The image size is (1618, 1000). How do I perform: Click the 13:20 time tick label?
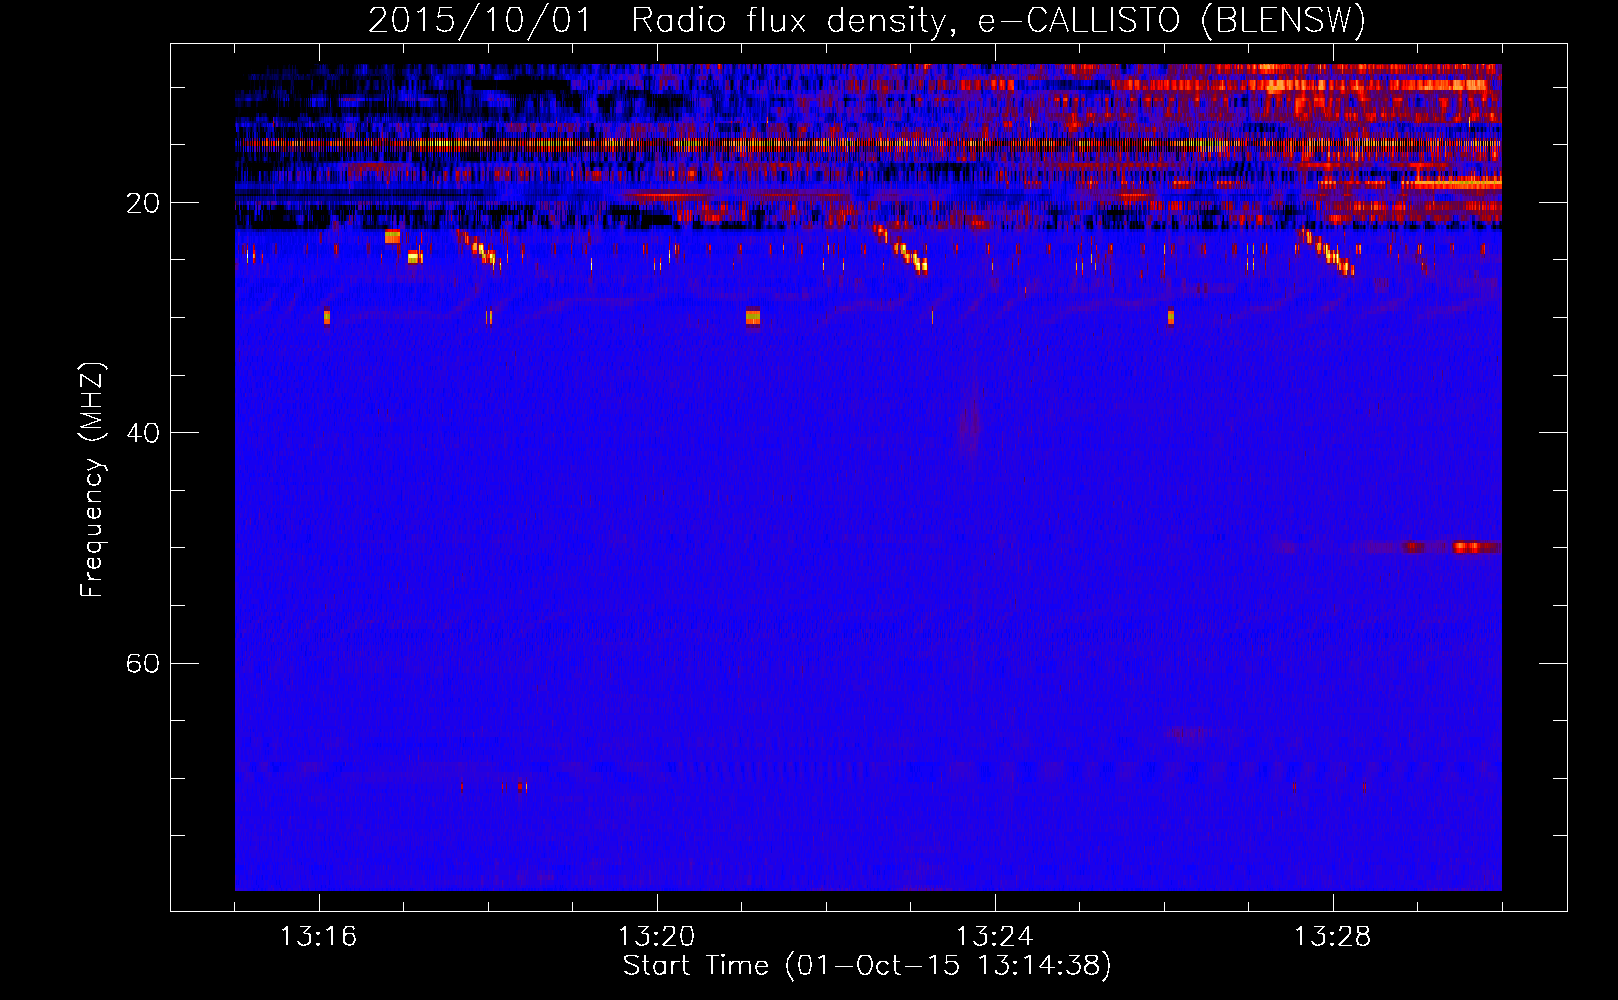pyautogui.click(x=656, y=937)
